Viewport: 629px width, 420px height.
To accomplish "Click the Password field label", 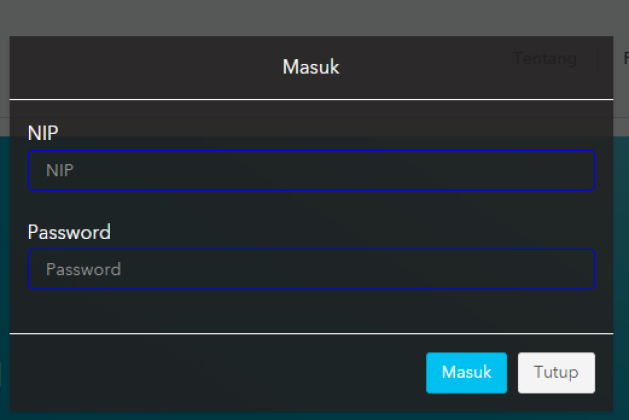I will point(69,232).
